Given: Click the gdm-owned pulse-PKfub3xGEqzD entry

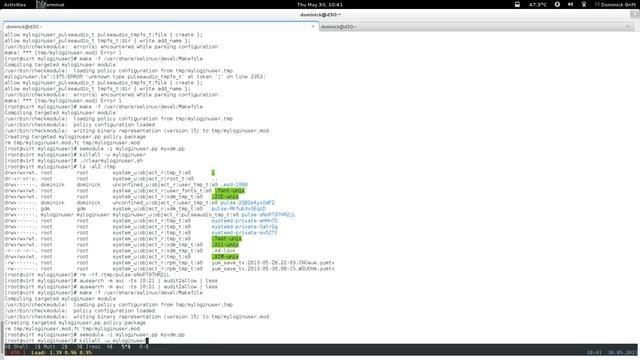Looking at the screenshot, I should coord(238,209).
